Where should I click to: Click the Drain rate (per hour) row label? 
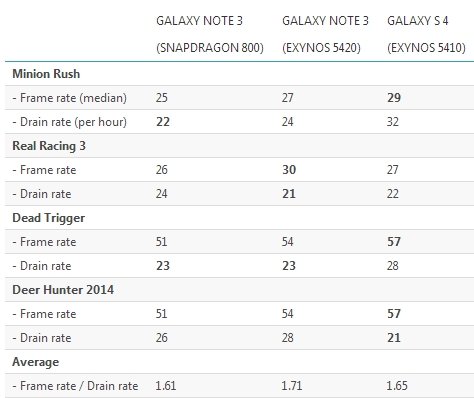69,122
